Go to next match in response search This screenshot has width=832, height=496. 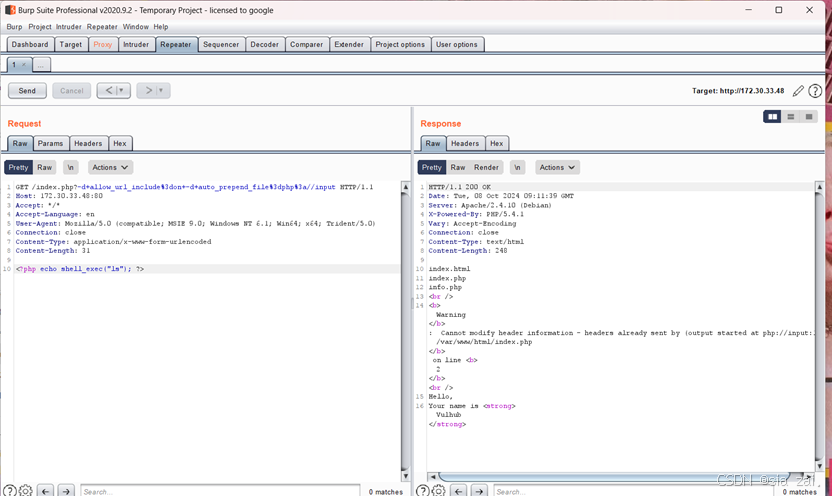click(479, 491)
